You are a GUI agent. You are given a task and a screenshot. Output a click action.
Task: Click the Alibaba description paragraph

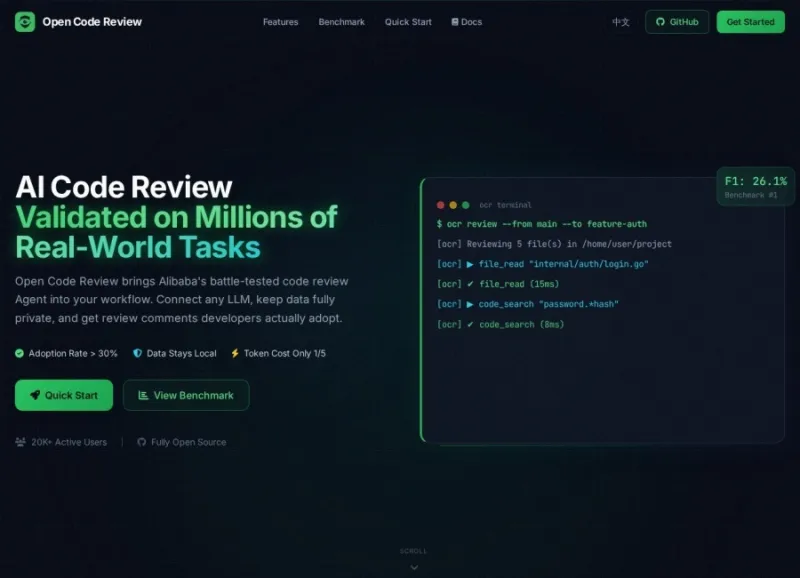(x=182, y=299)
